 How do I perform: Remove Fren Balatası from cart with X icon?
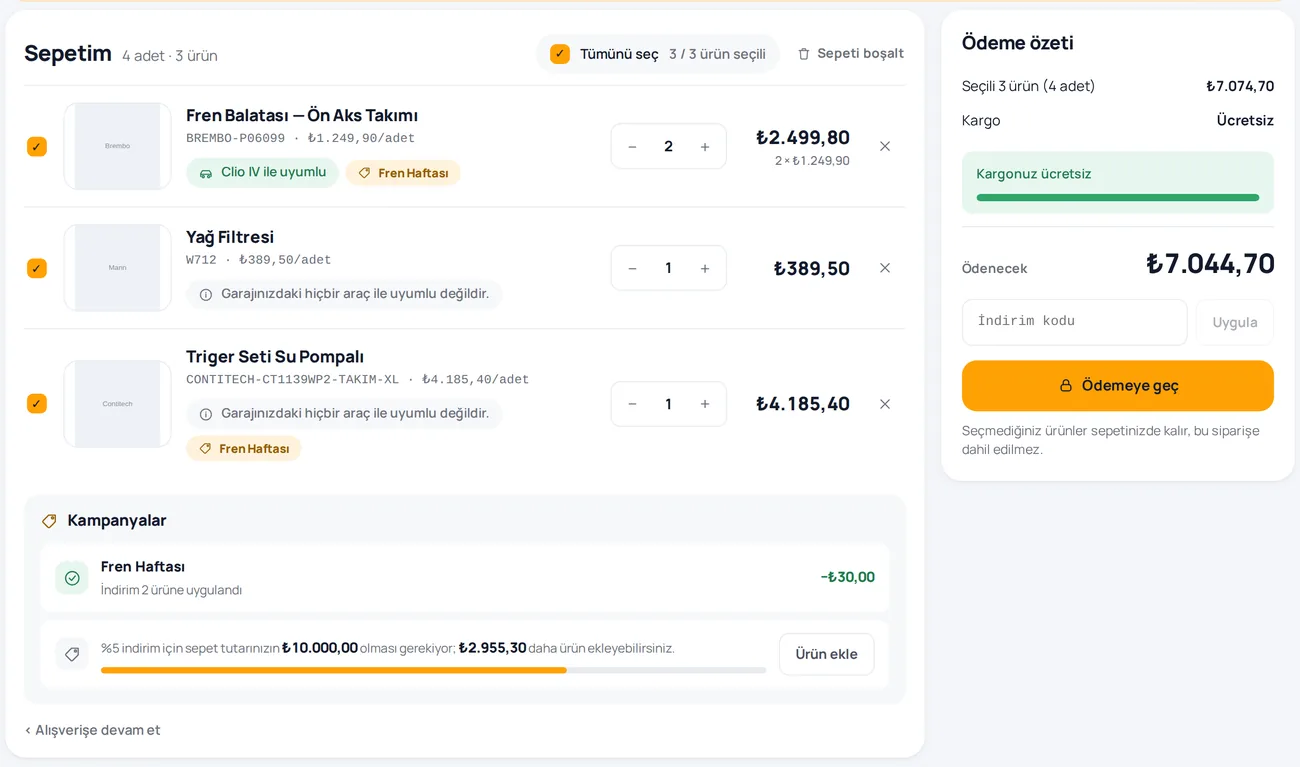tap(885, 146)
